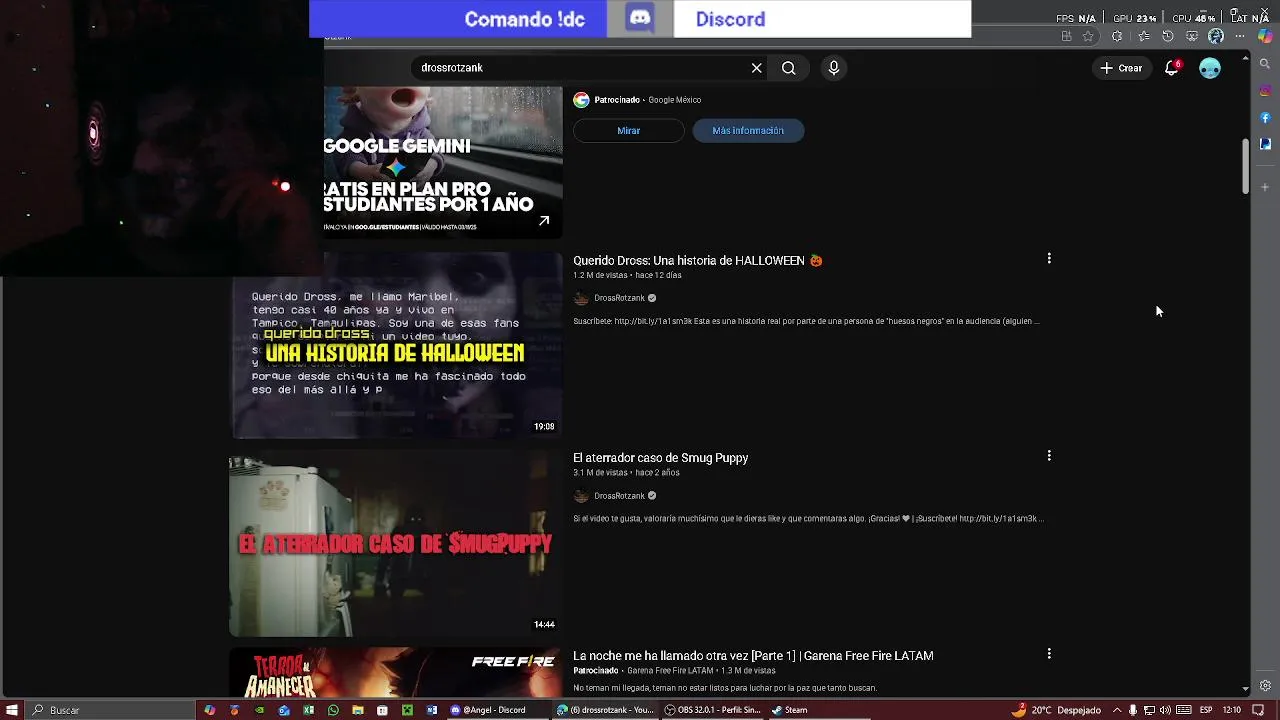Start voice search with the microphone icon

tap(834, 68)
